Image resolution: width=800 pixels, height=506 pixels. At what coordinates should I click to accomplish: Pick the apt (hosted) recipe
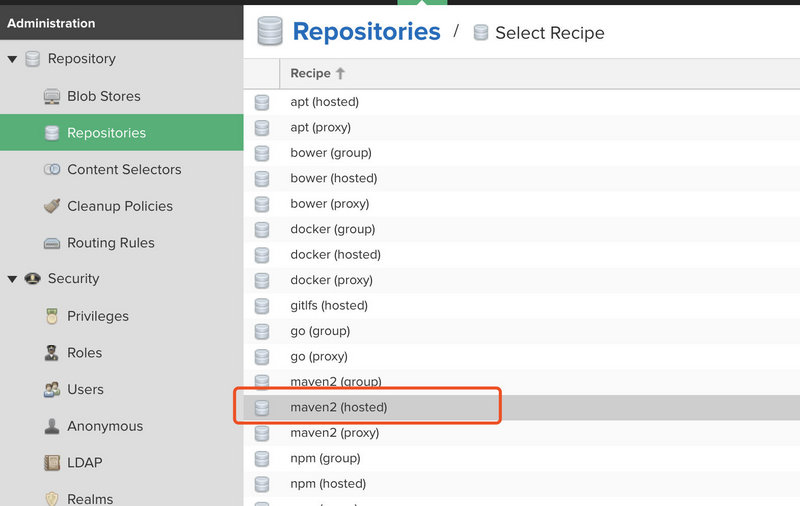pos(324,102)
